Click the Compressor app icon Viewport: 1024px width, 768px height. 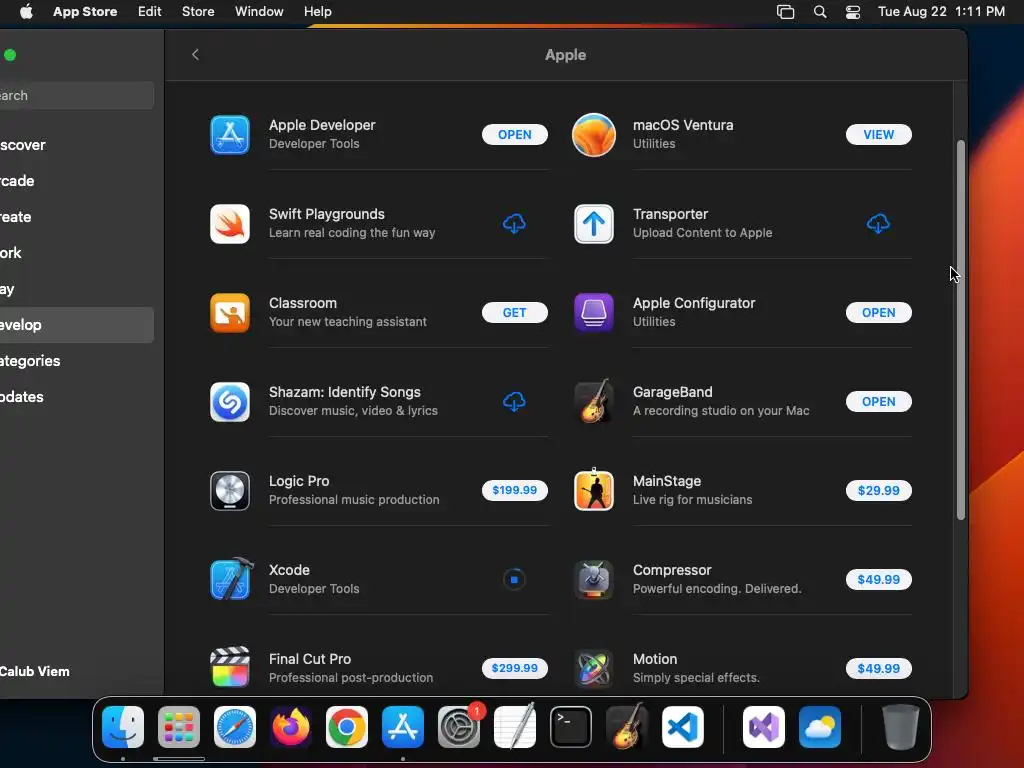click(594, 579)
